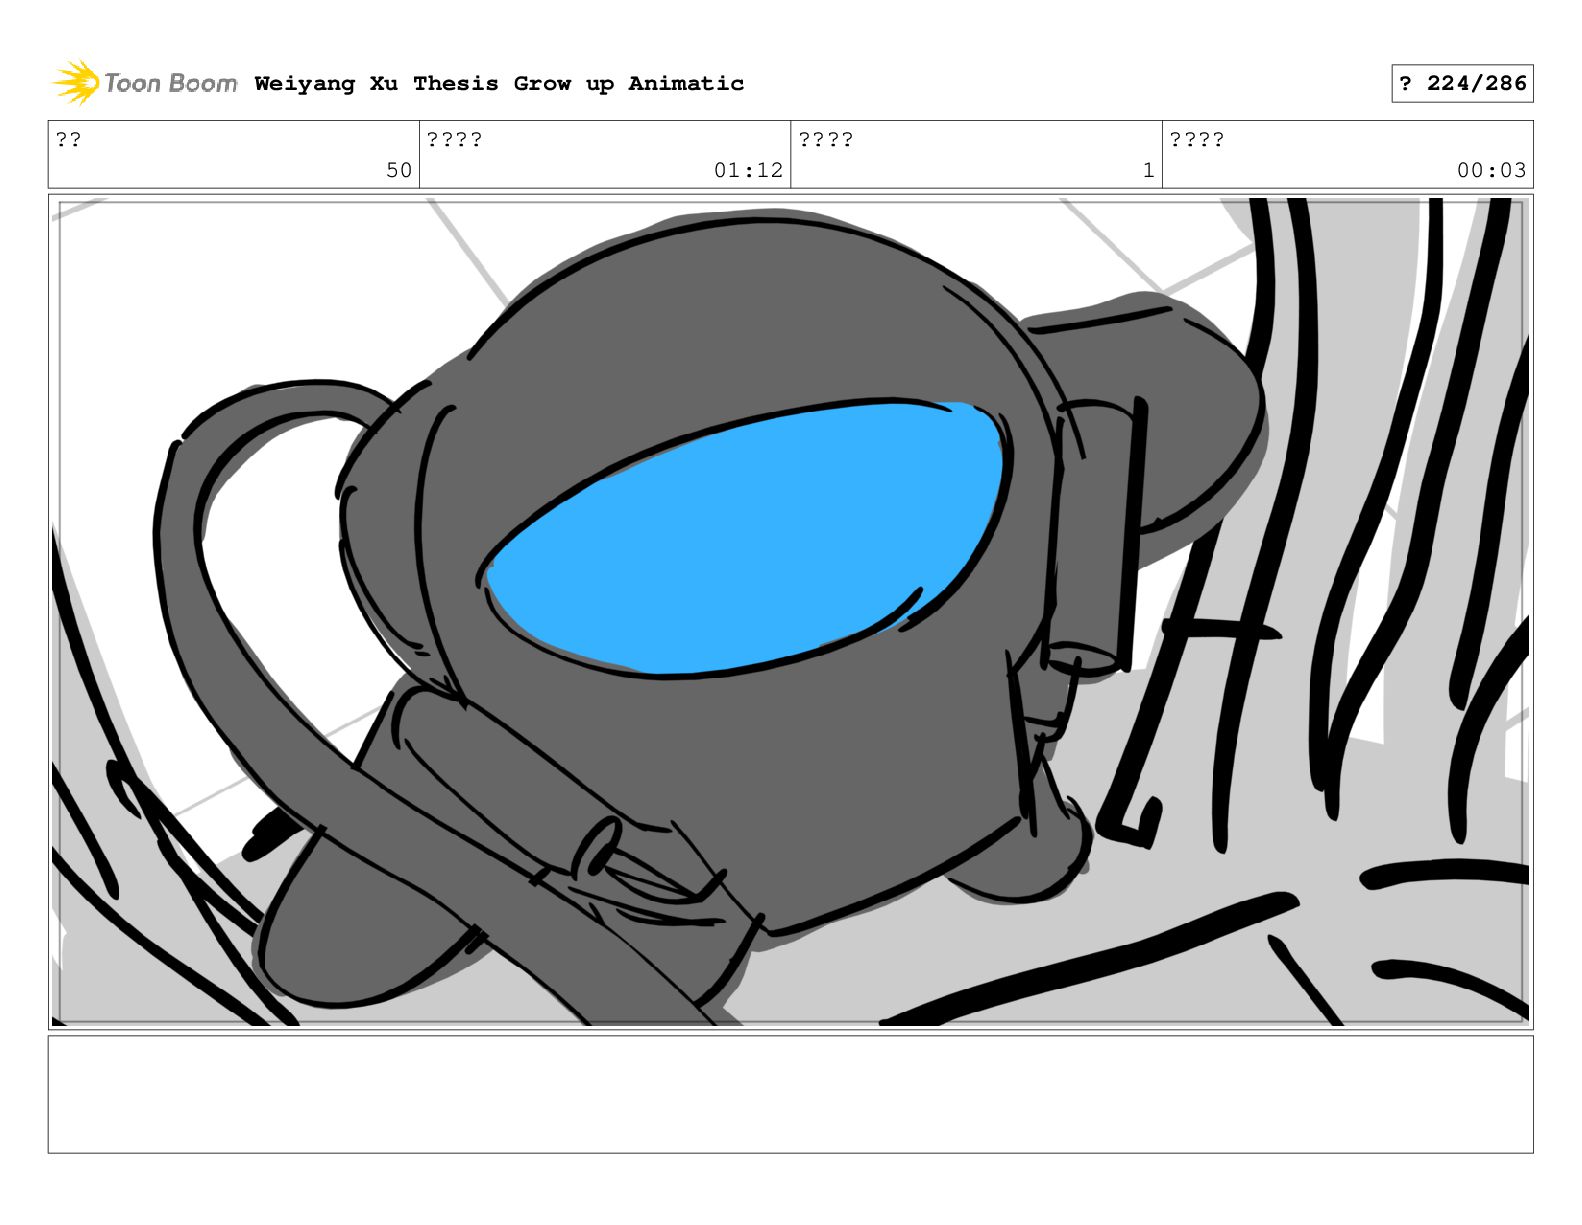Click the storyboard panel thumbnail image

tap(790, 611)
